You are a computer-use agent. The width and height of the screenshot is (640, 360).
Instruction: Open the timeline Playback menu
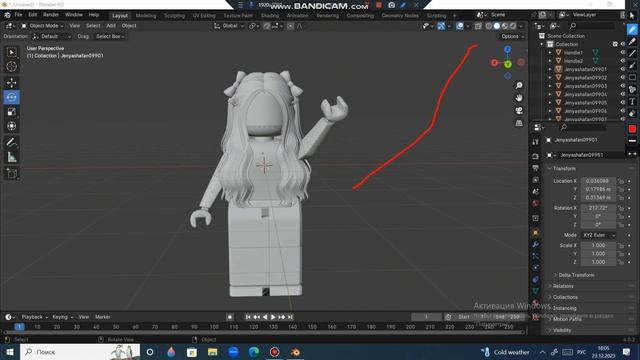click(34, 317)
